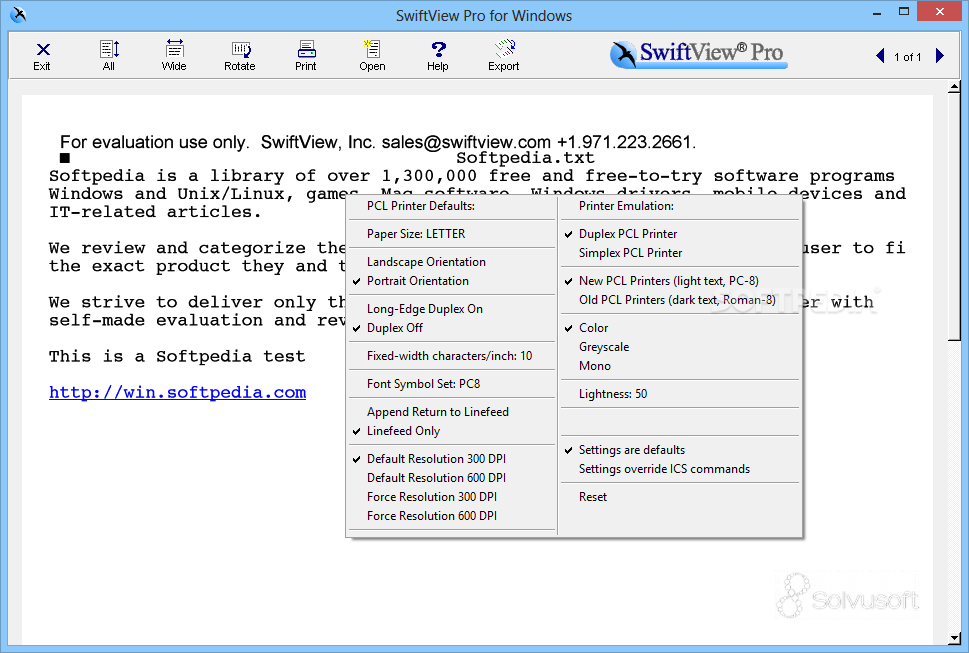Click the SwiftView title bar app icon
969x653 pixels.
pos(18,14)
